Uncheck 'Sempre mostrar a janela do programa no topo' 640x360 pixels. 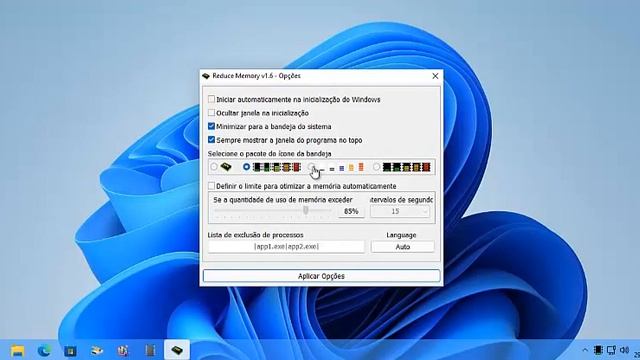point(211,140)
